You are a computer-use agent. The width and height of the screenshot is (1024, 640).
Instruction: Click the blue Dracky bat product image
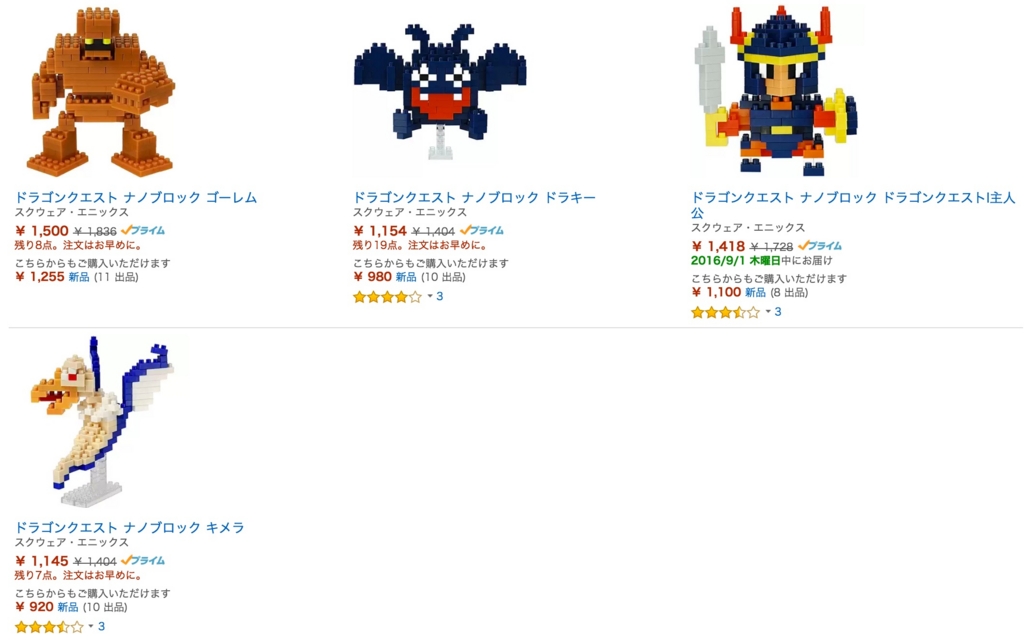pos(440,91)
